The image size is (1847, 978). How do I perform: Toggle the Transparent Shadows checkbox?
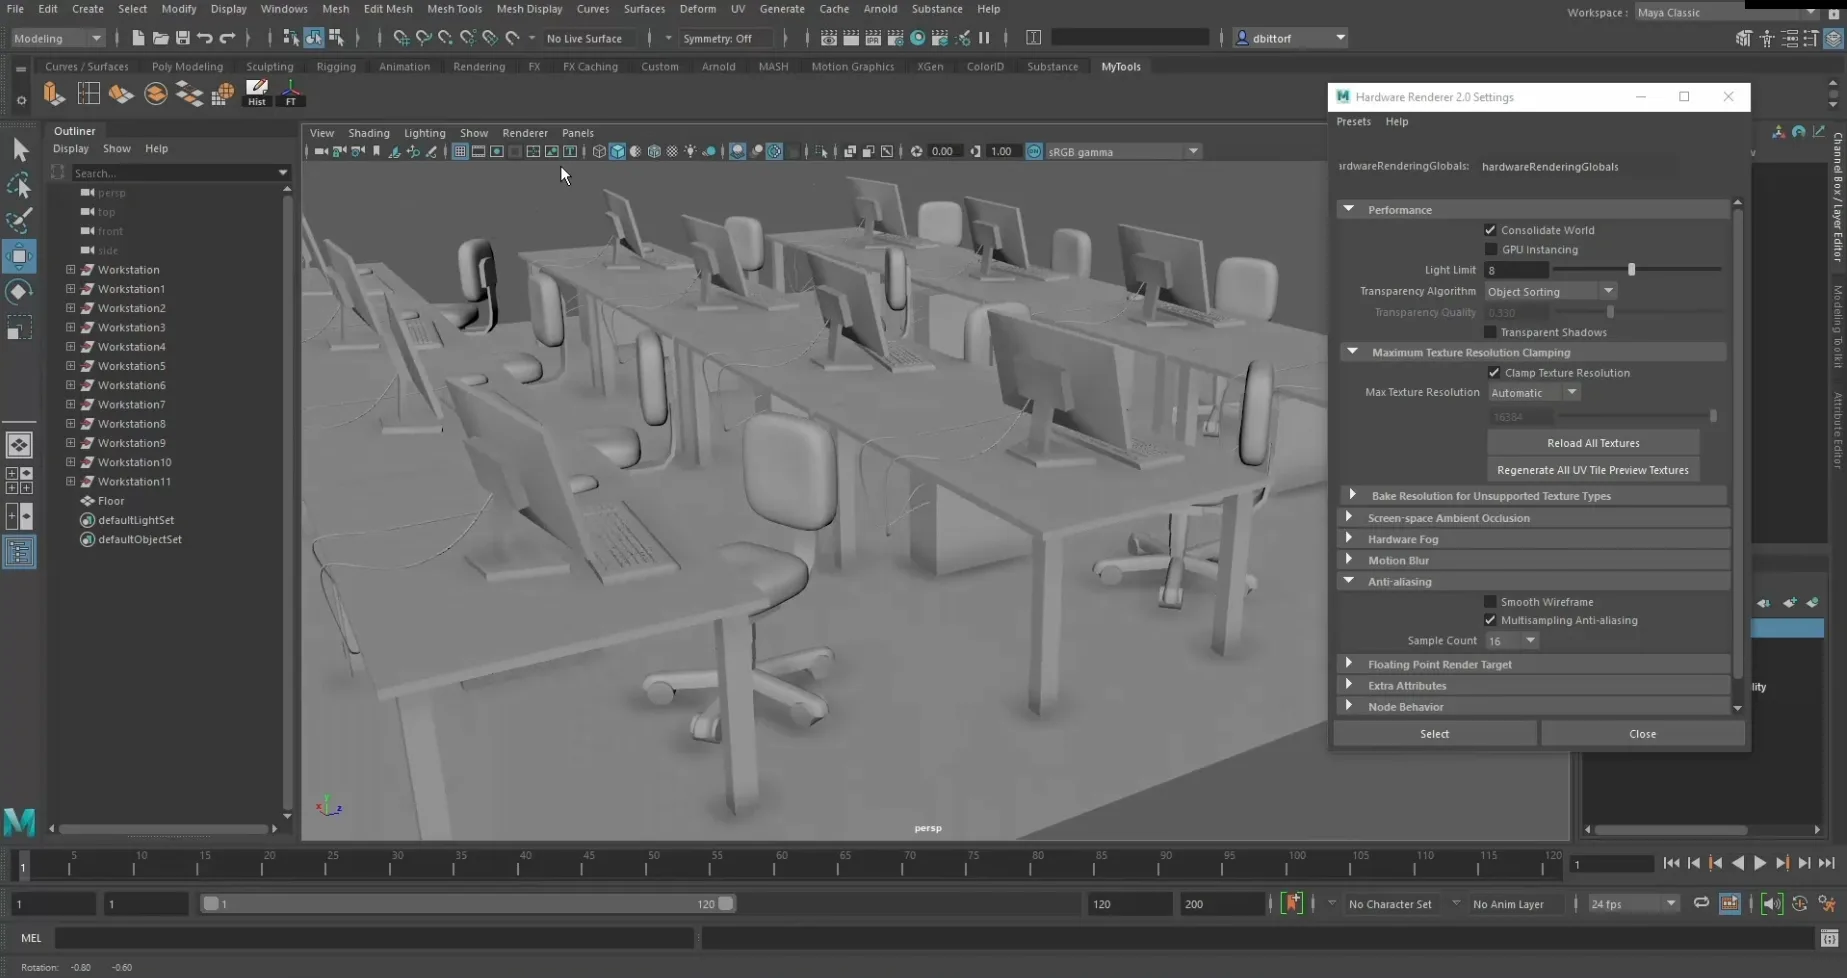tap(1490, 332)
